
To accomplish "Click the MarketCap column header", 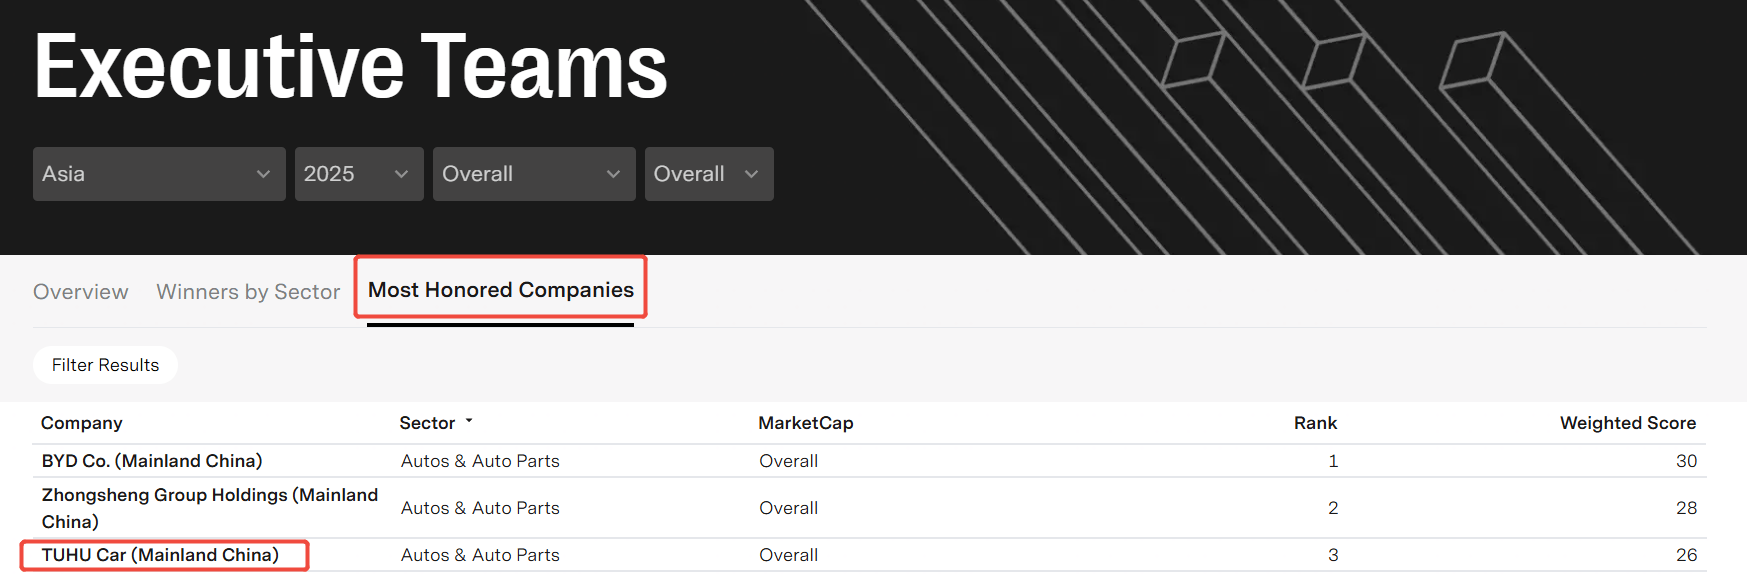I will [x=805, y=423].
